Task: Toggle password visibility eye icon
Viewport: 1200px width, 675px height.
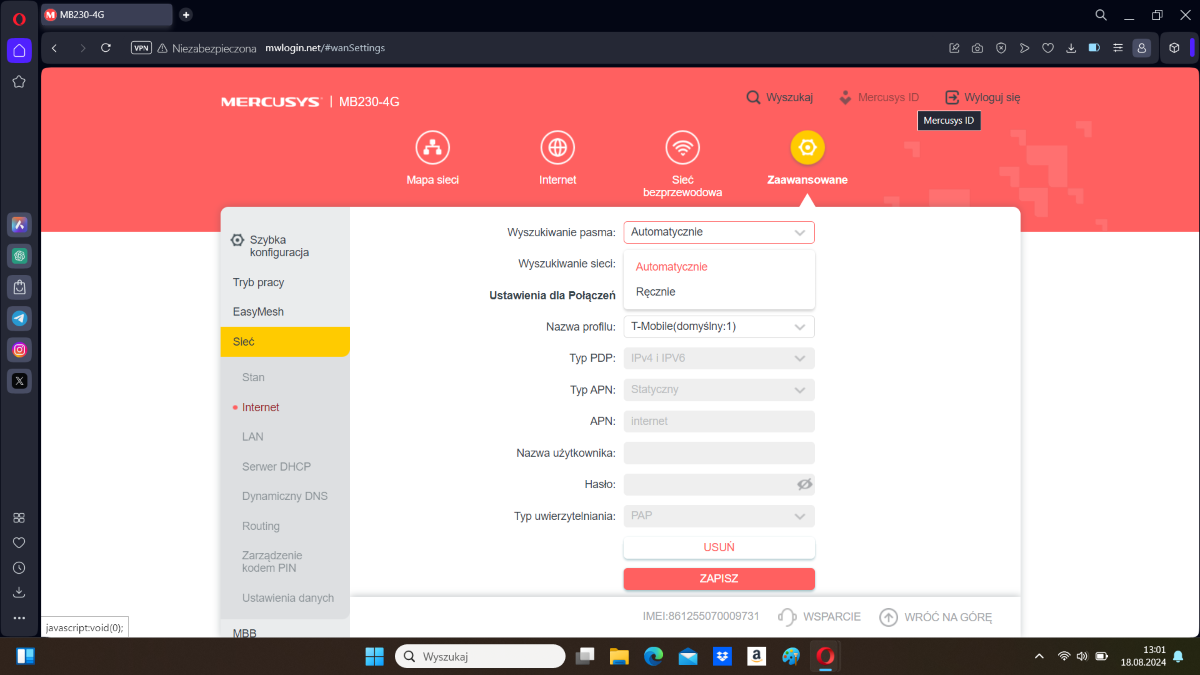Action: 804,485
